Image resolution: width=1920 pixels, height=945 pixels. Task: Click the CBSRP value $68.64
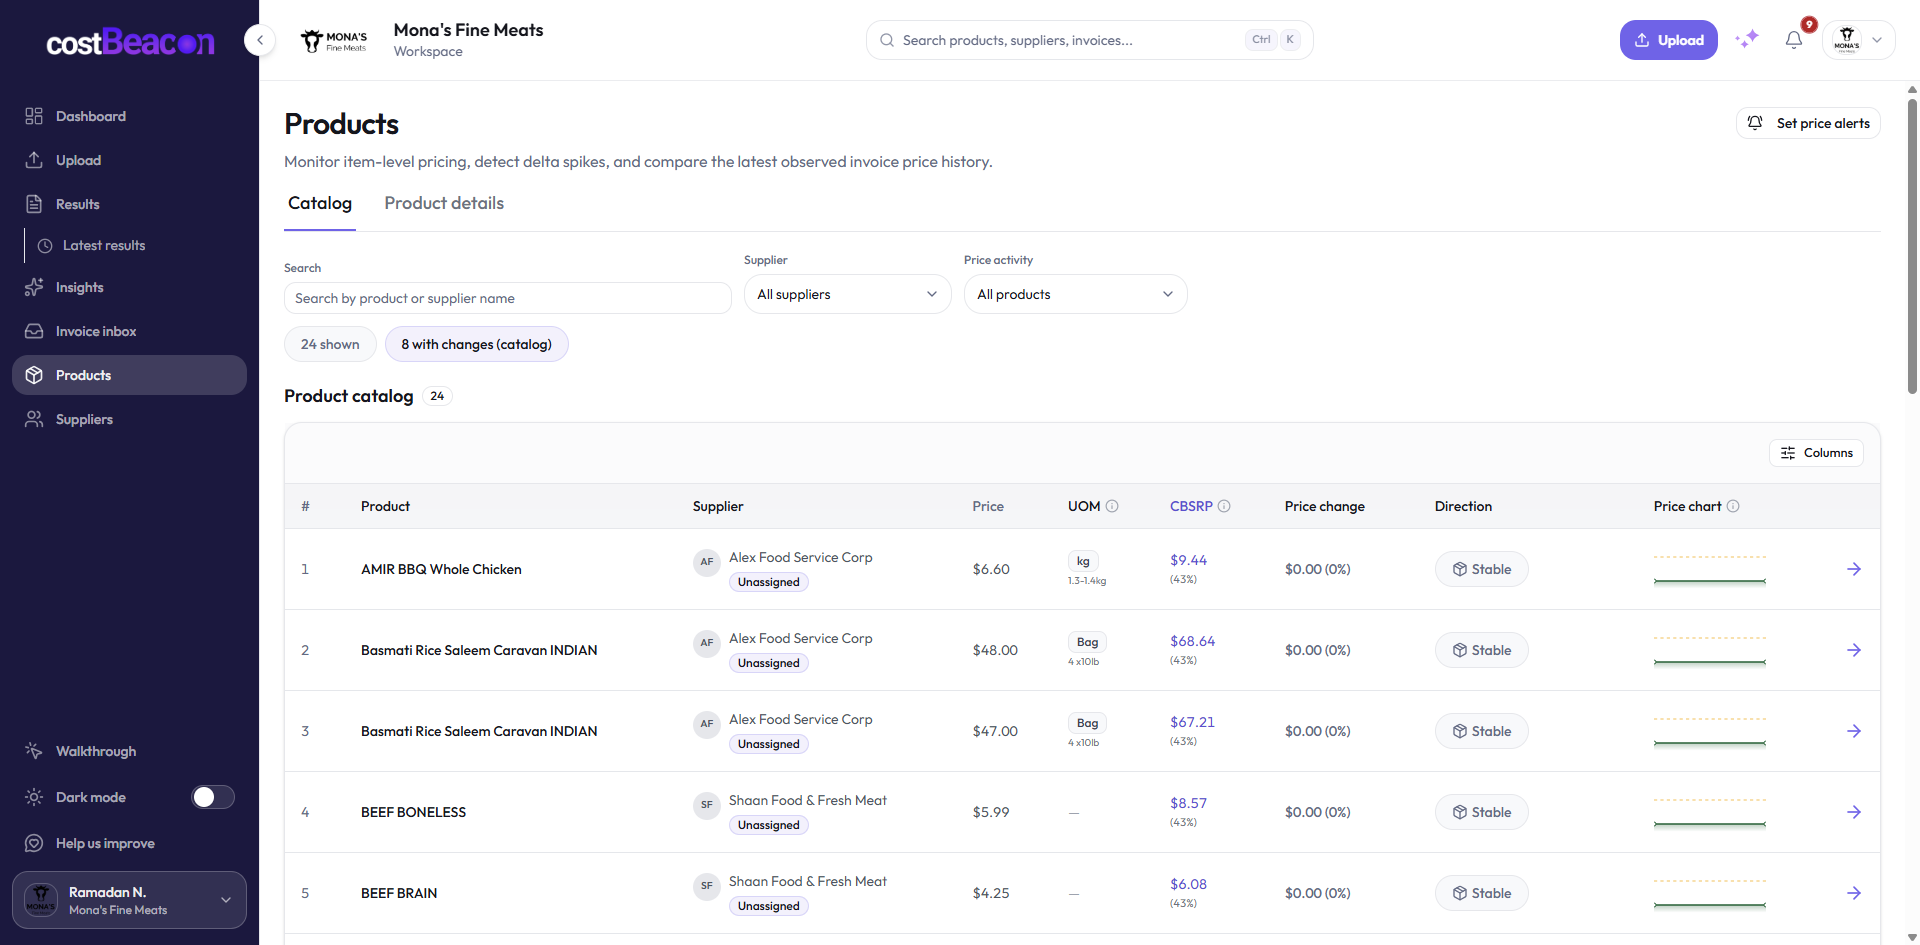point(1192,641)
